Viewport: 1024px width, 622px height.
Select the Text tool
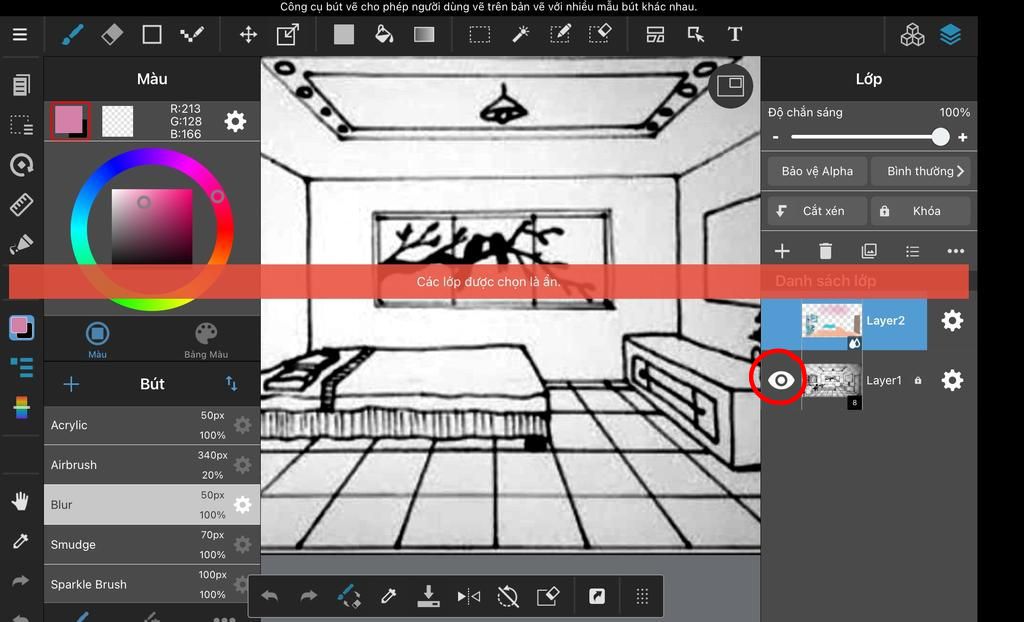(735, 35)
